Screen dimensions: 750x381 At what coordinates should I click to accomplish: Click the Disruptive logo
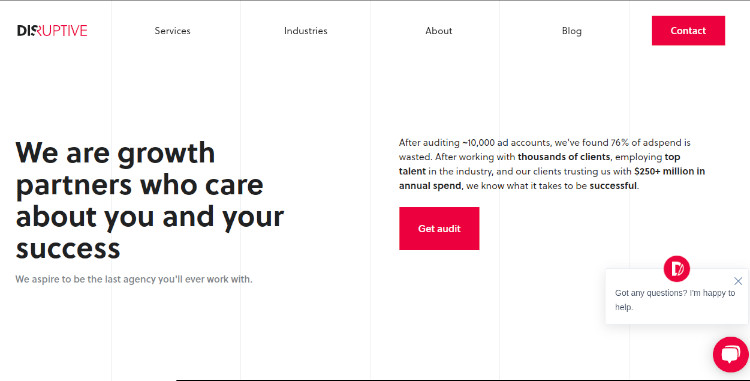[52, 31]
